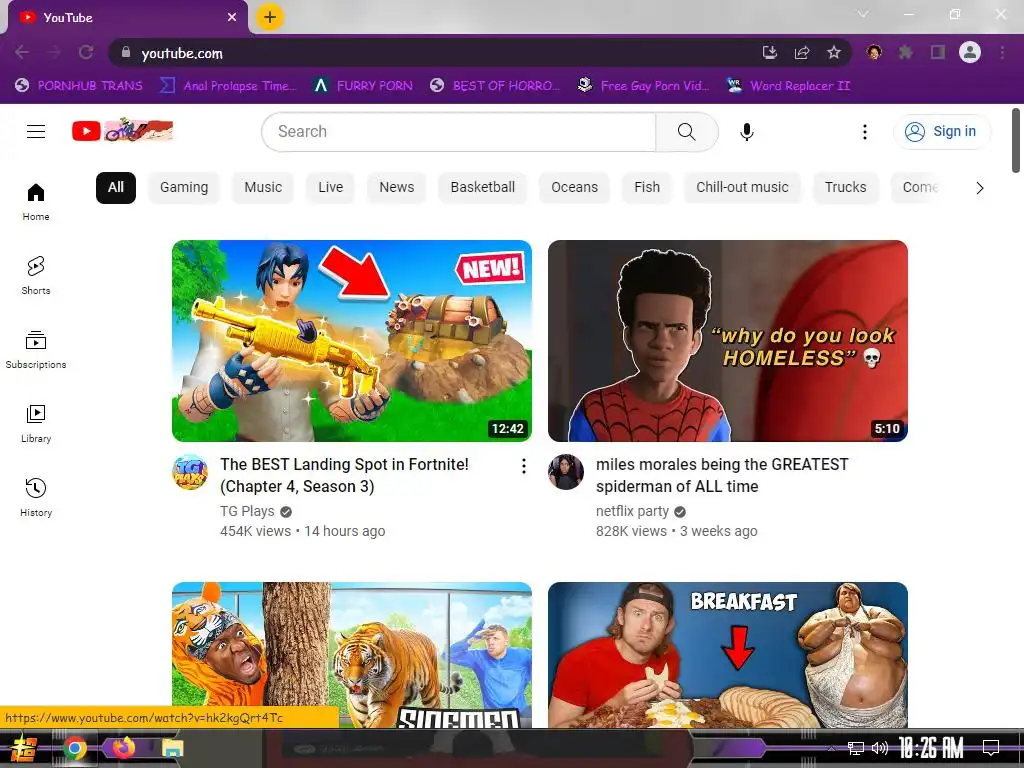Show more category chips with the right arrow
The width and height of the screenshot is (1024, 768).
979,188
